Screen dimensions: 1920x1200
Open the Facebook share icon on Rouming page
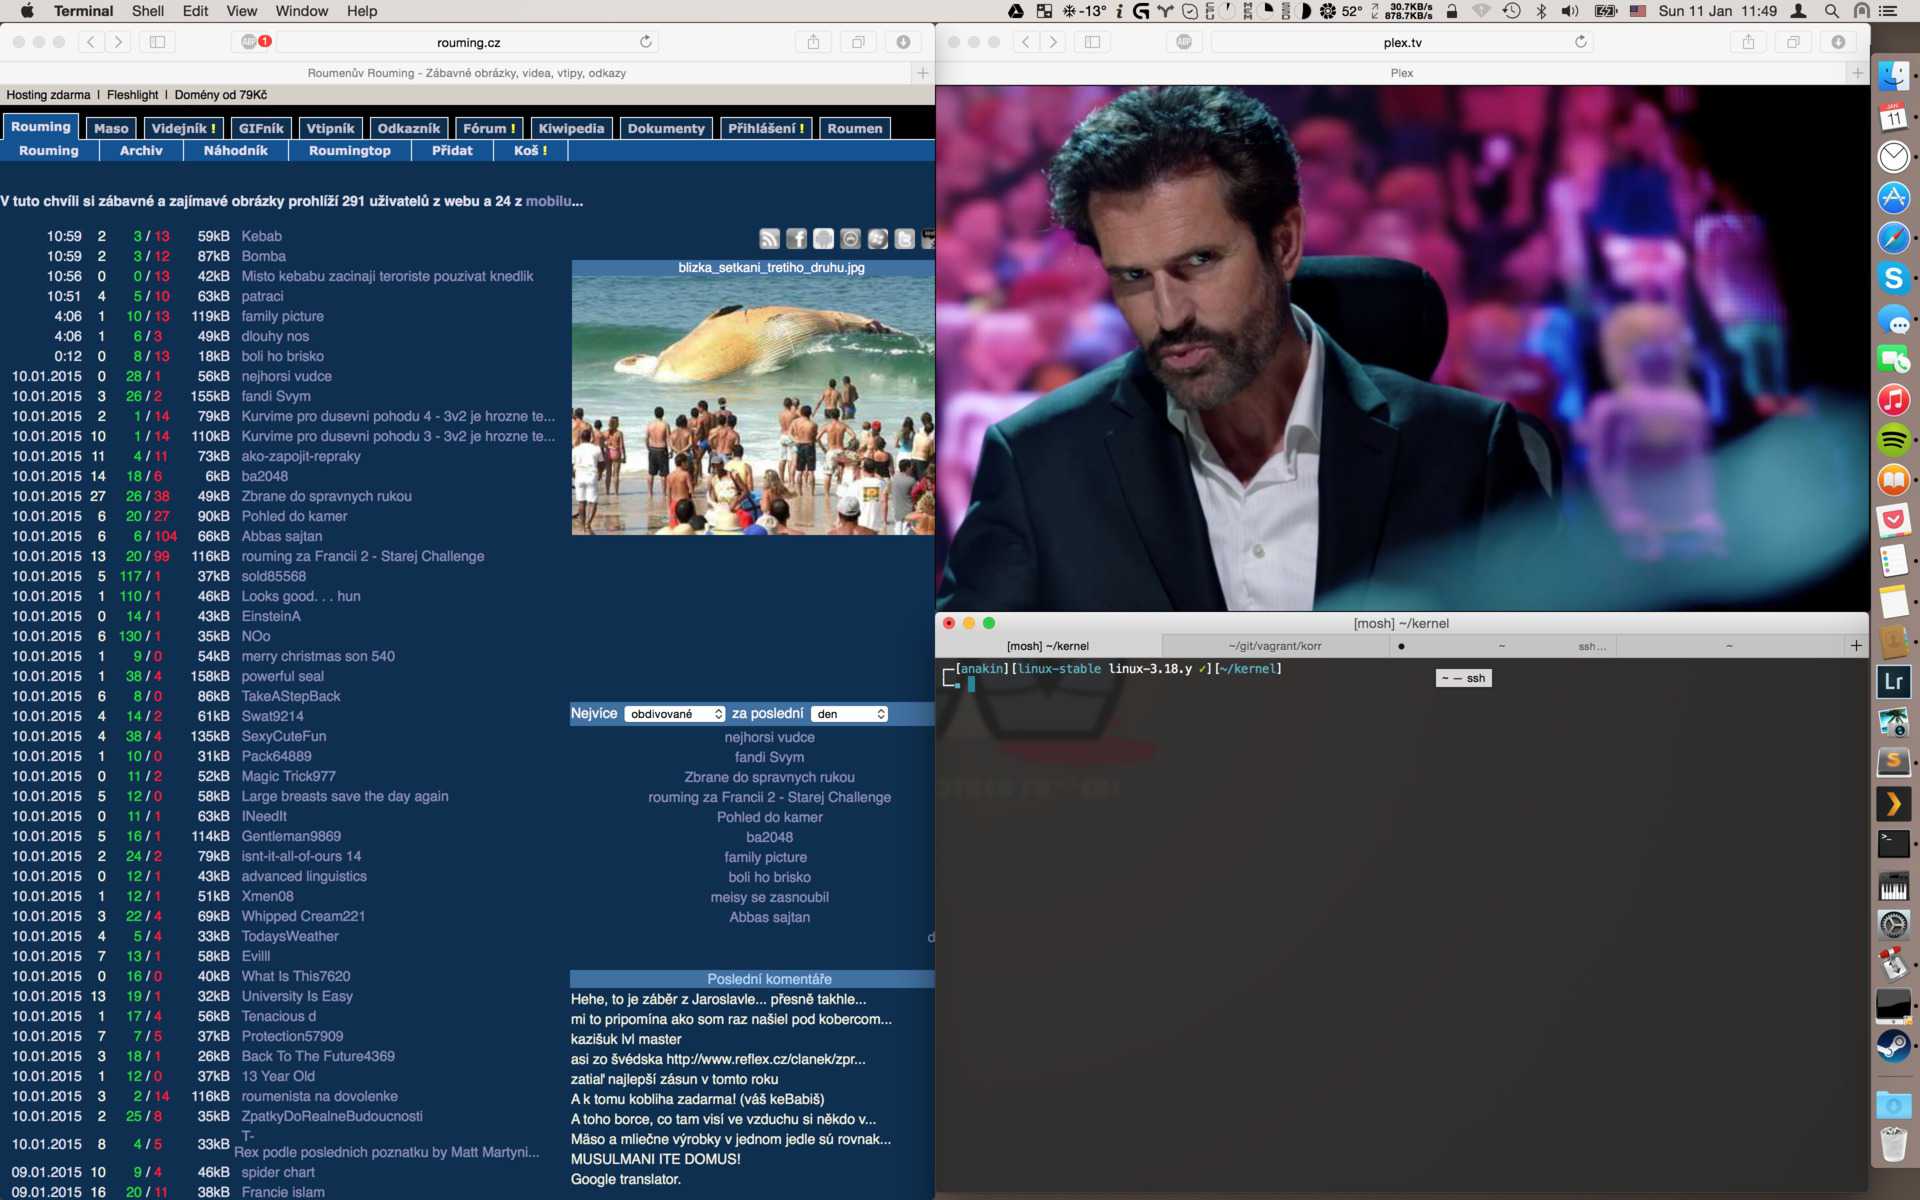[796, 238]
